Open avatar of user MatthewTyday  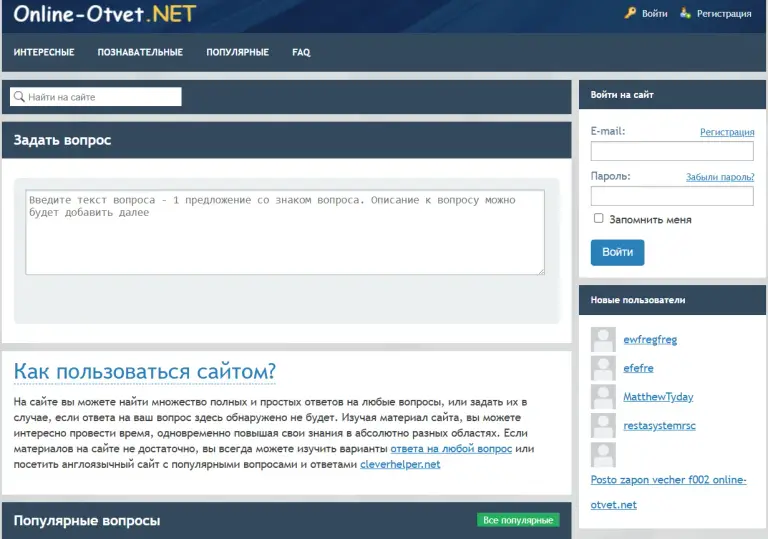click(603, 396)
